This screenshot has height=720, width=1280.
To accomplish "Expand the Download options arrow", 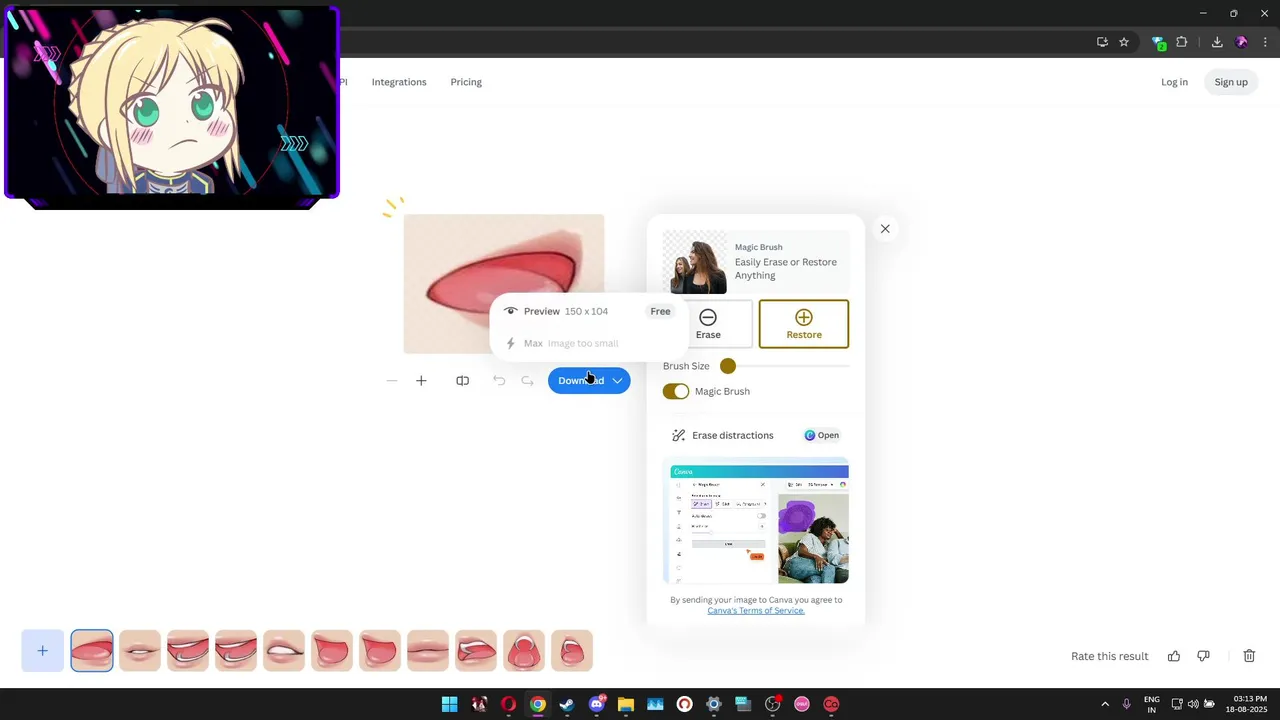I will click(x=617, y=381).
